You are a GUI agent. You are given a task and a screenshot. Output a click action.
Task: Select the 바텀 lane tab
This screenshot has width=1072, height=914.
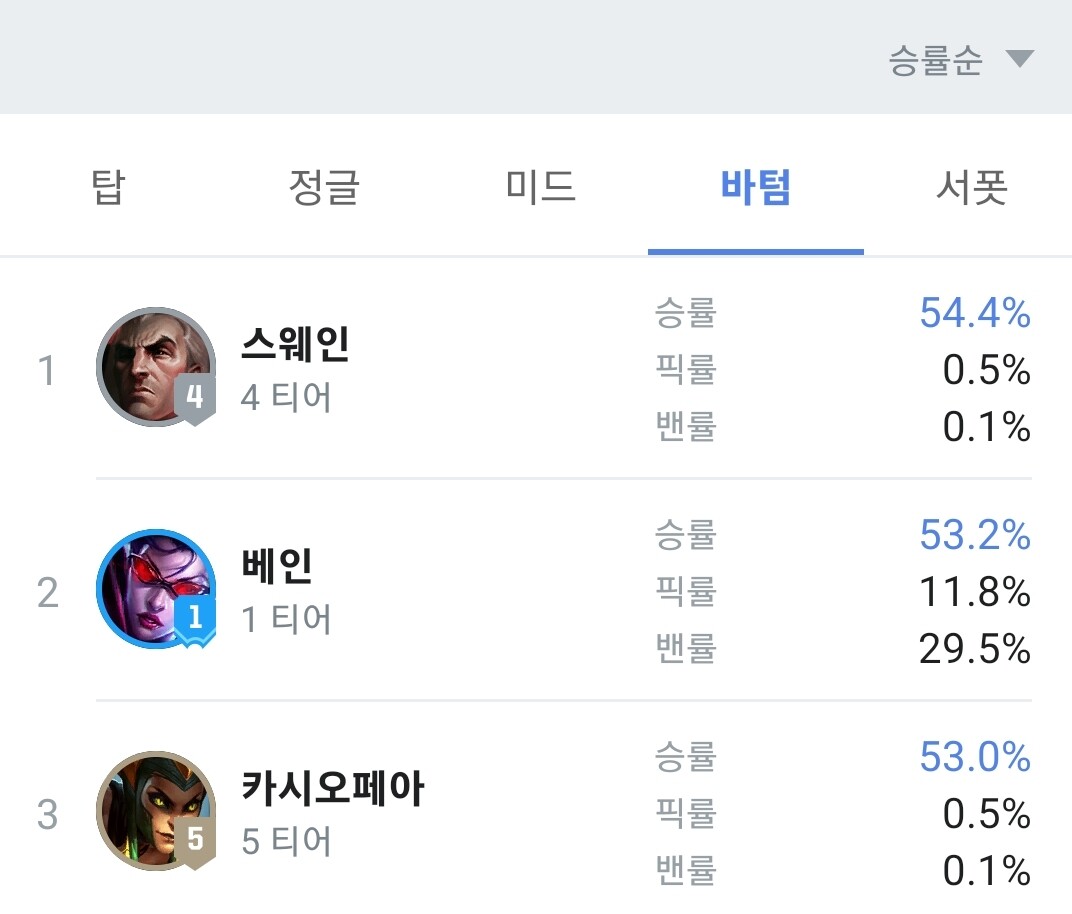tap(756, 187)
